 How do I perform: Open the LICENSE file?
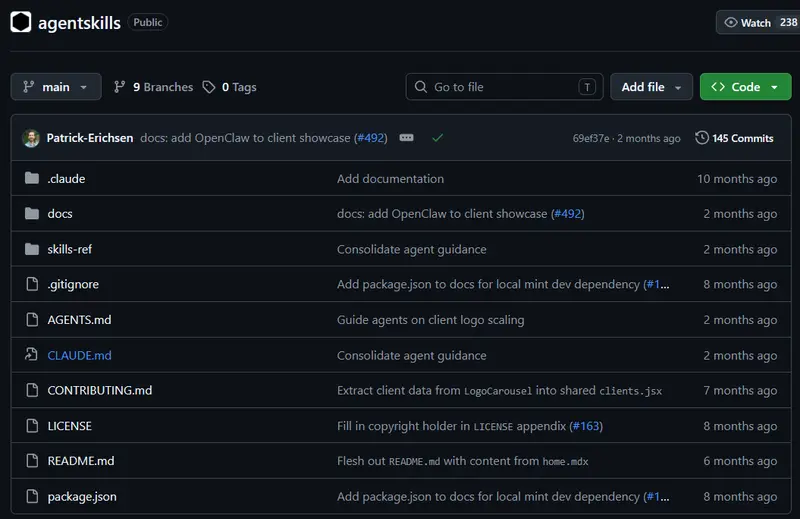click(x=69, y=426)
